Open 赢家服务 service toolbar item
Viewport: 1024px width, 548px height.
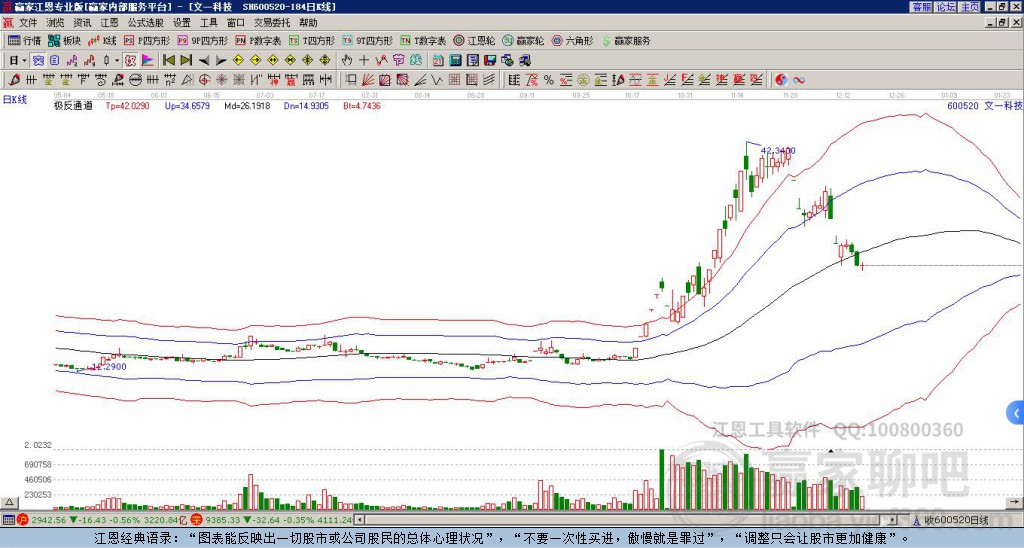pyautogui.click(x=626, y=40)
